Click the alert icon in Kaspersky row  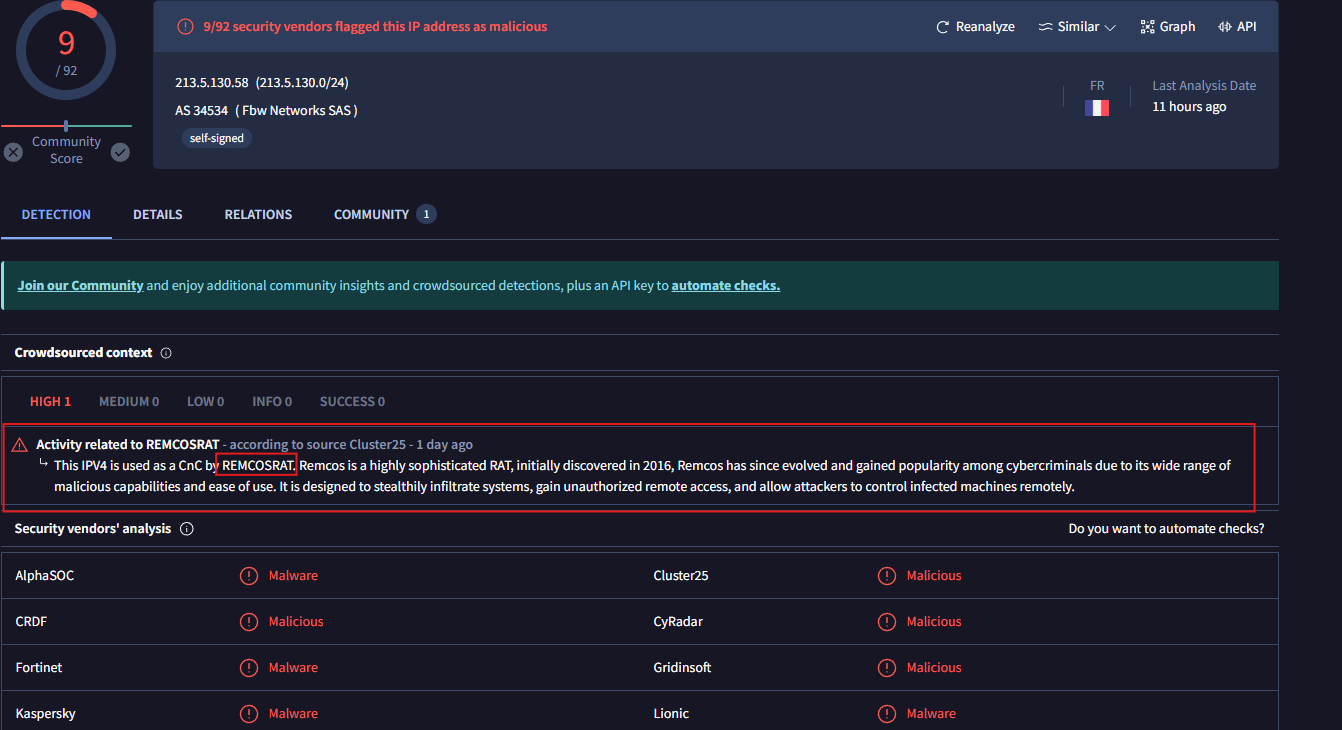[249, 713]
